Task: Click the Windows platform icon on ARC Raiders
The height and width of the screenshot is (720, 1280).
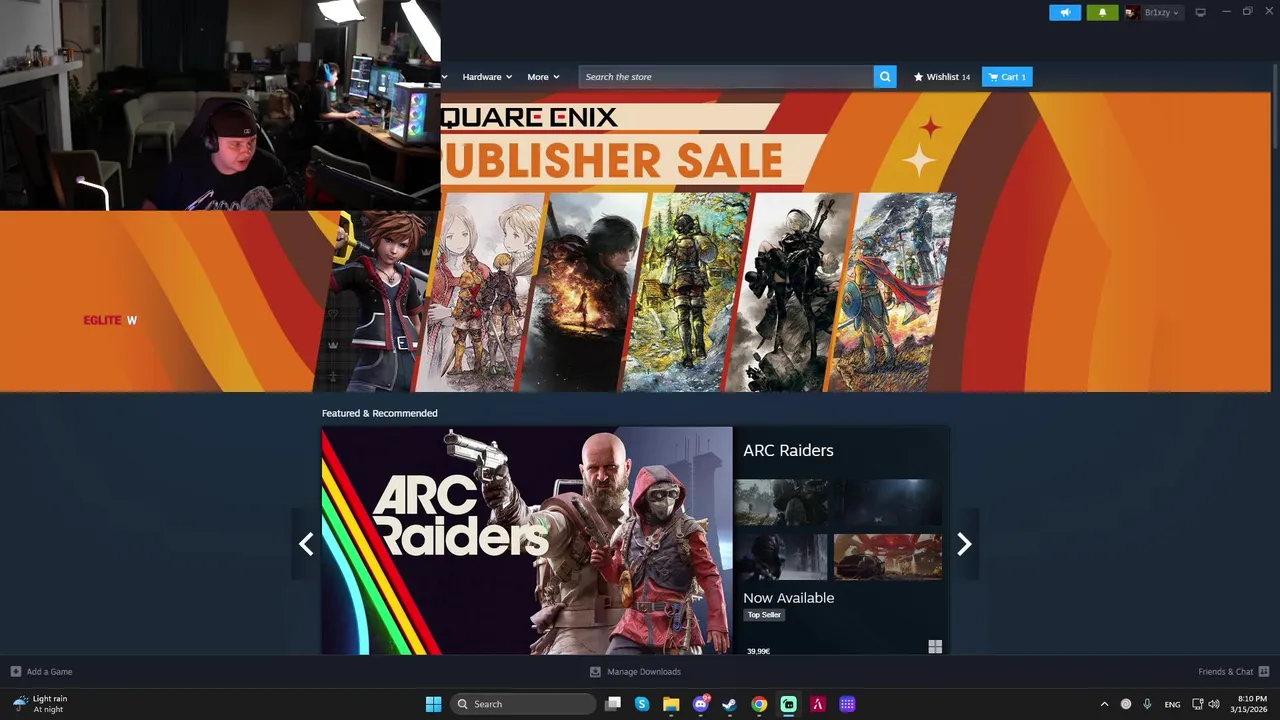Action: pos(935,647)
